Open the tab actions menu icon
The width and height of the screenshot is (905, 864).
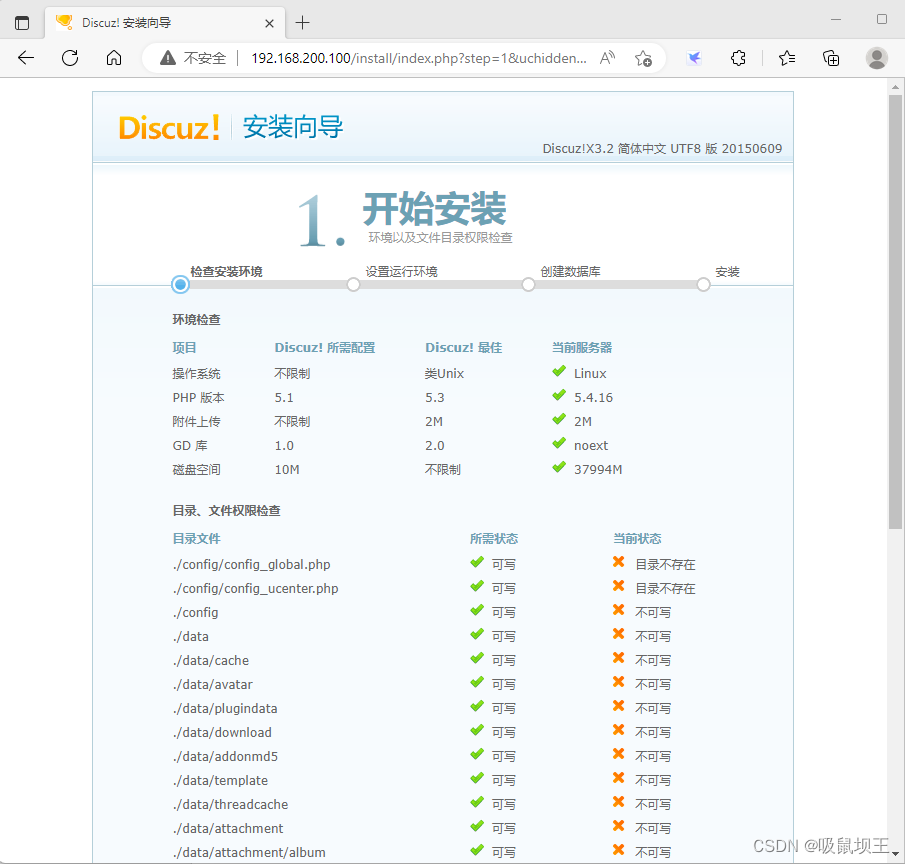22,22
